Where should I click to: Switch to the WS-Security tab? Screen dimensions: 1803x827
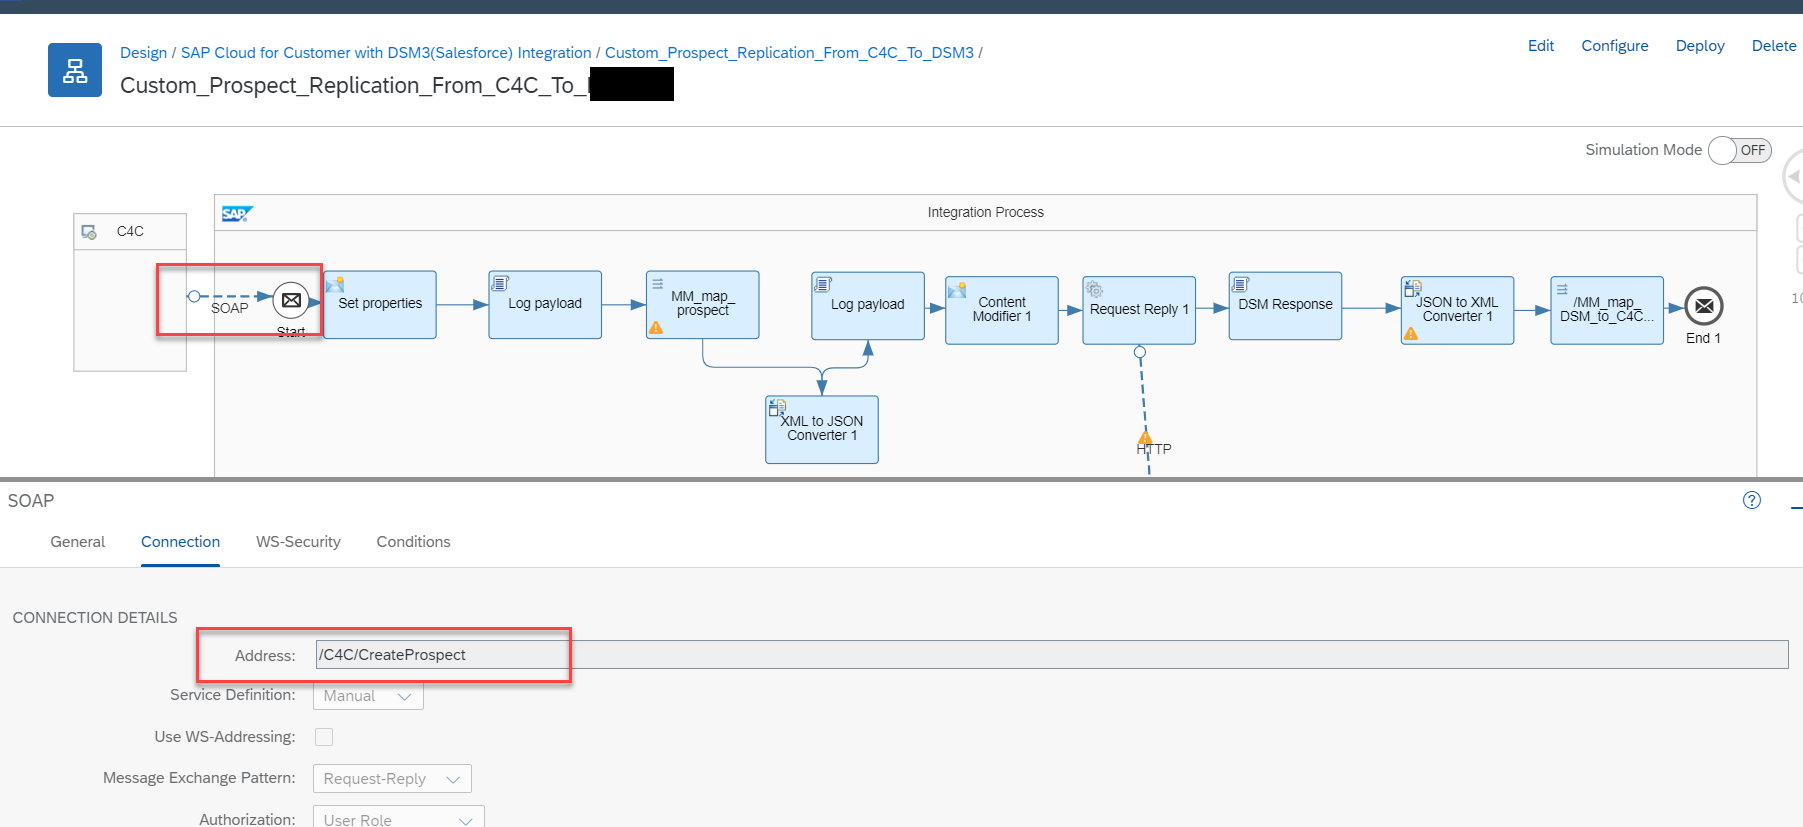coord(298,542)
